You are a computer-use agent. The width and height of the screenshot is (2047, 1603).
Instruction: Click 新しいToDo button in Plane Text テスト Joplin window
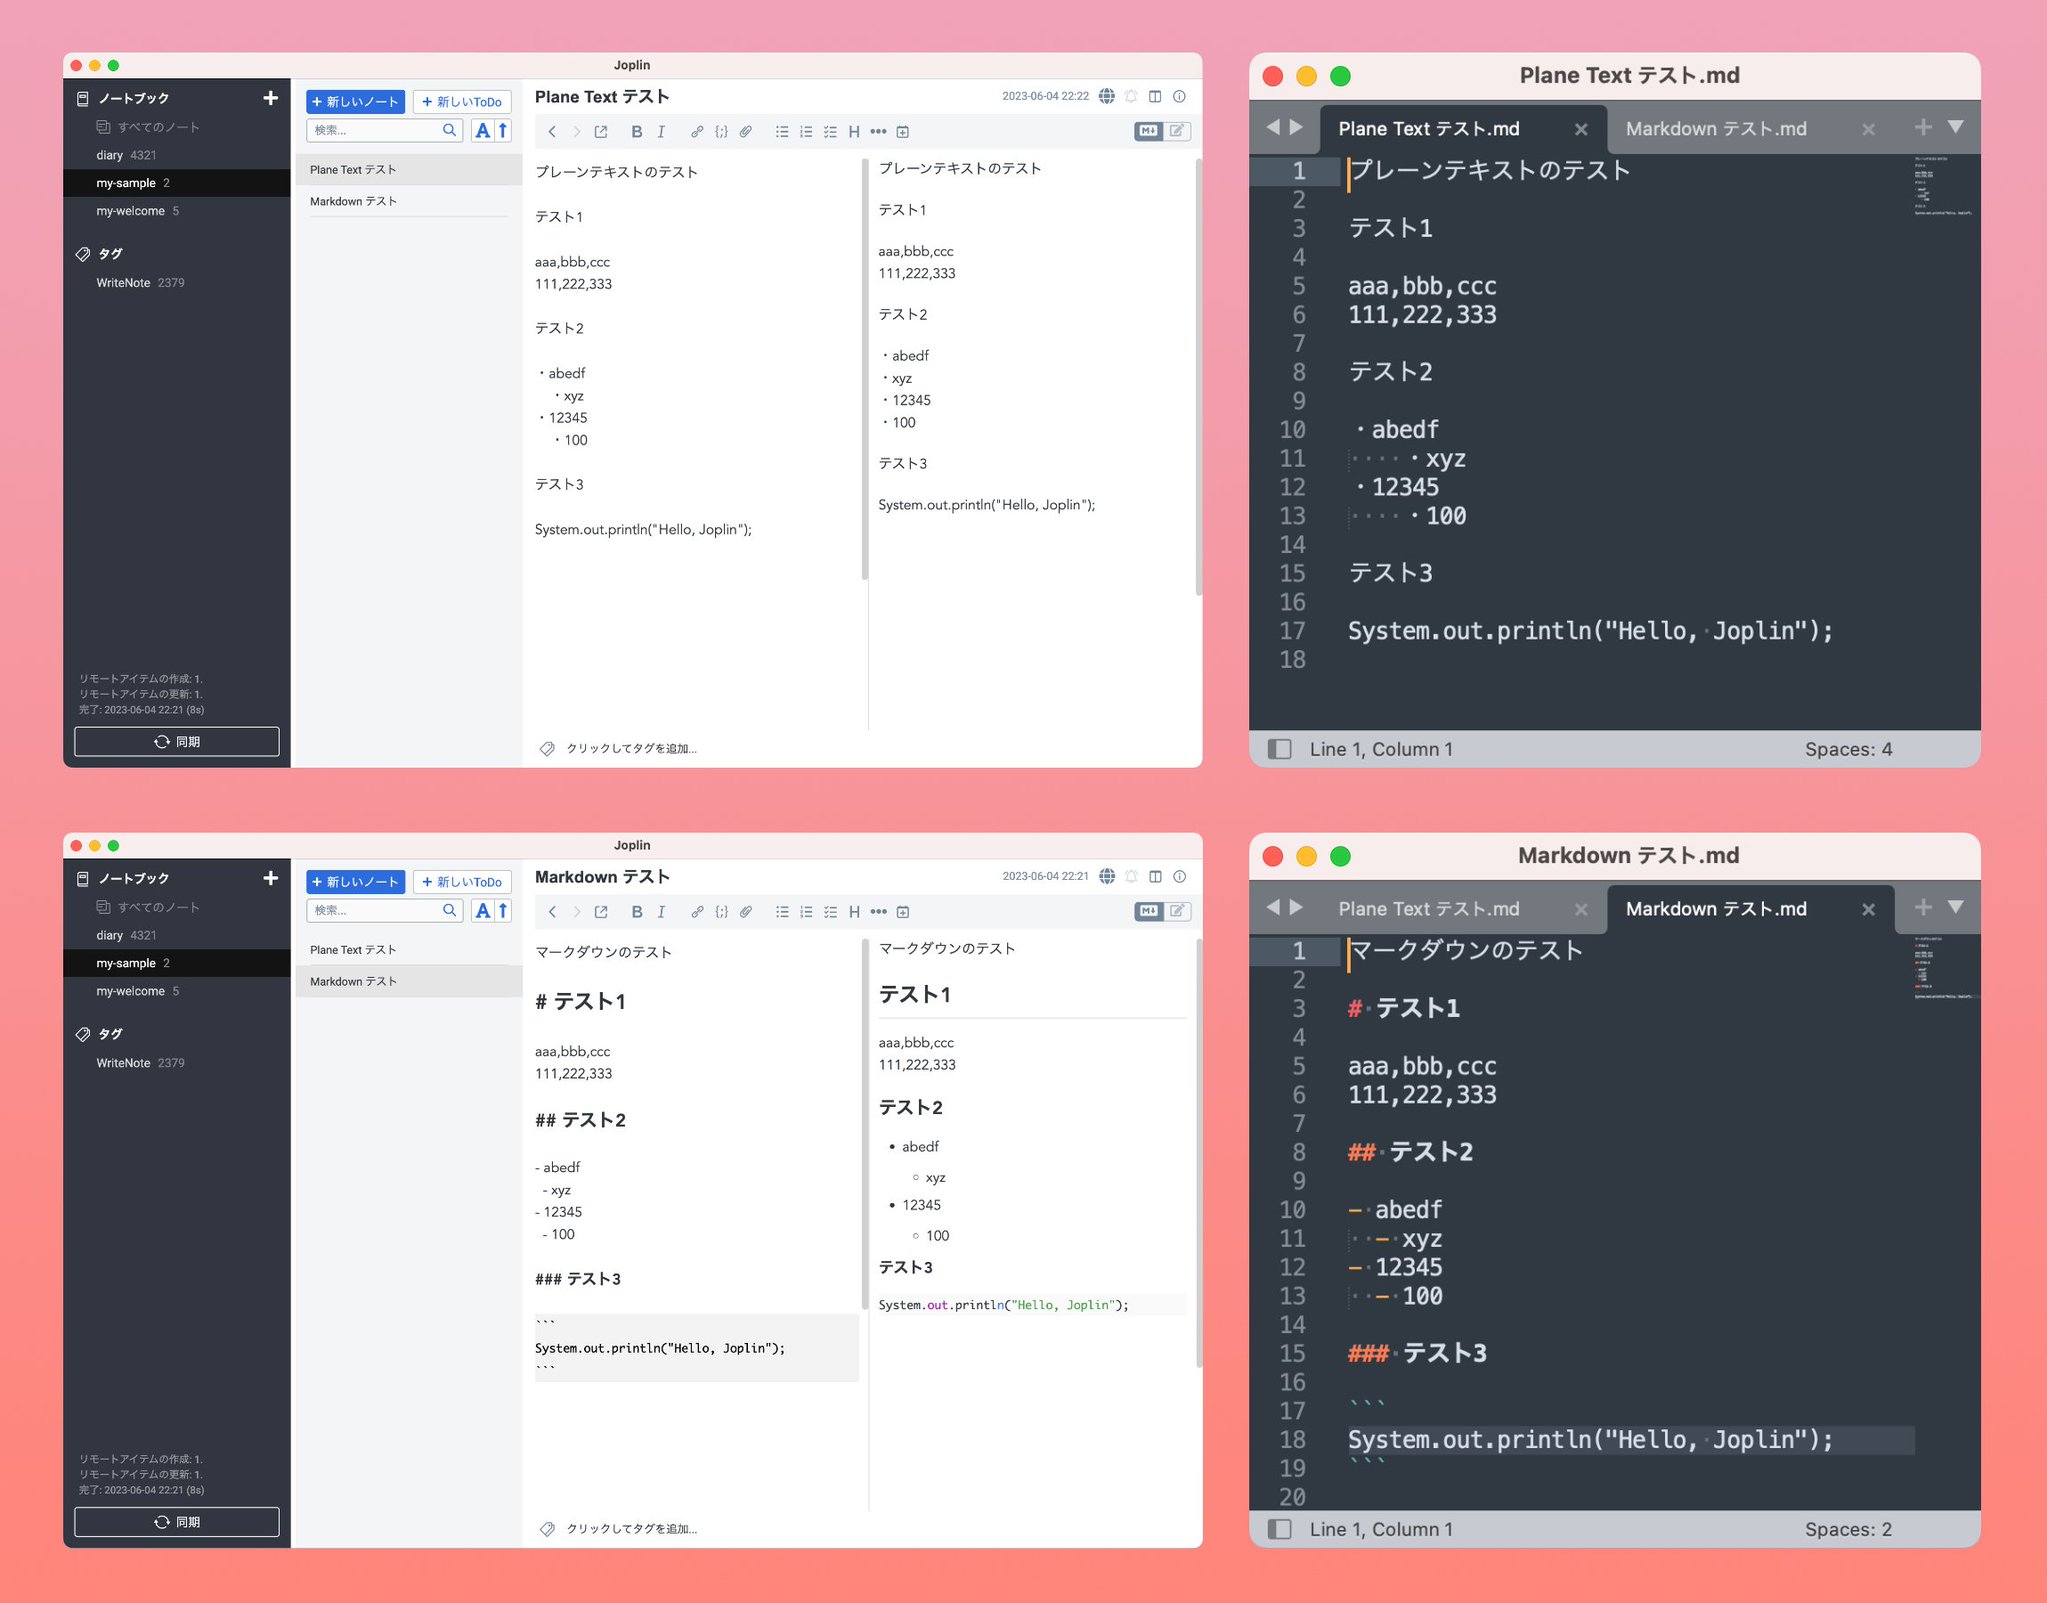(x=462, y=101)
